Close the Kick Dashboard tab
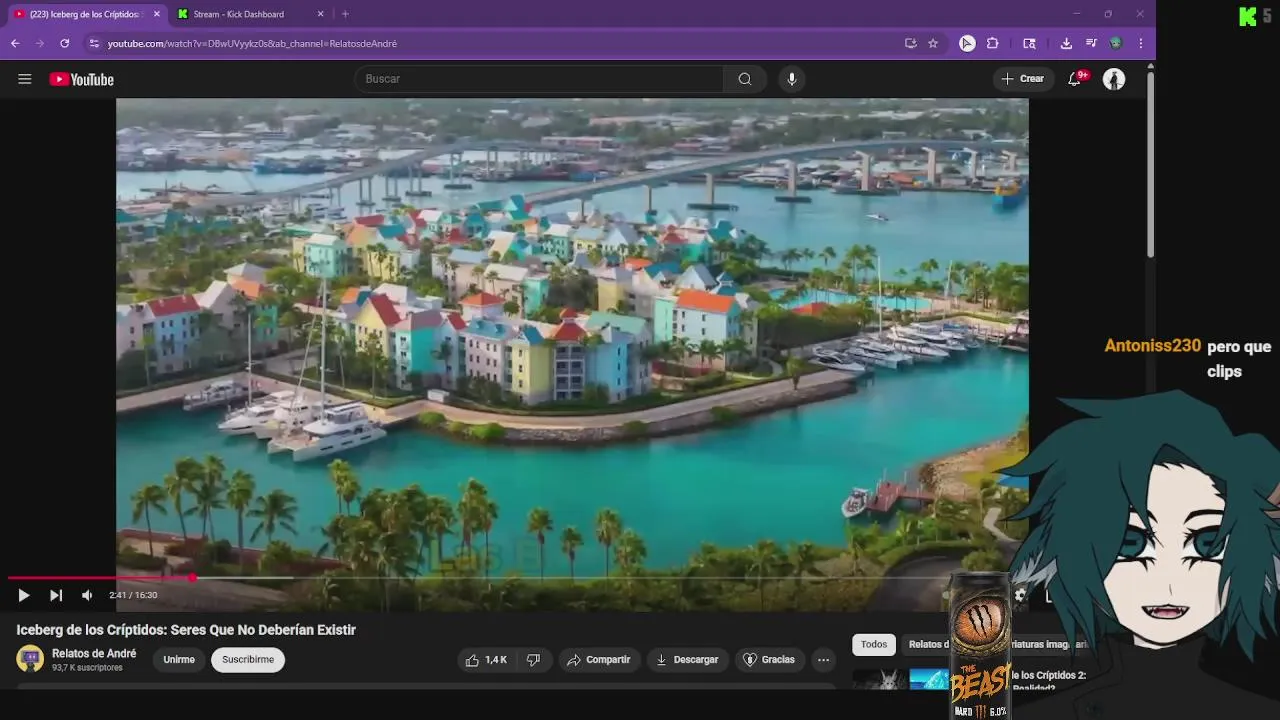1280x720 pixels. (x=320, y=14)
